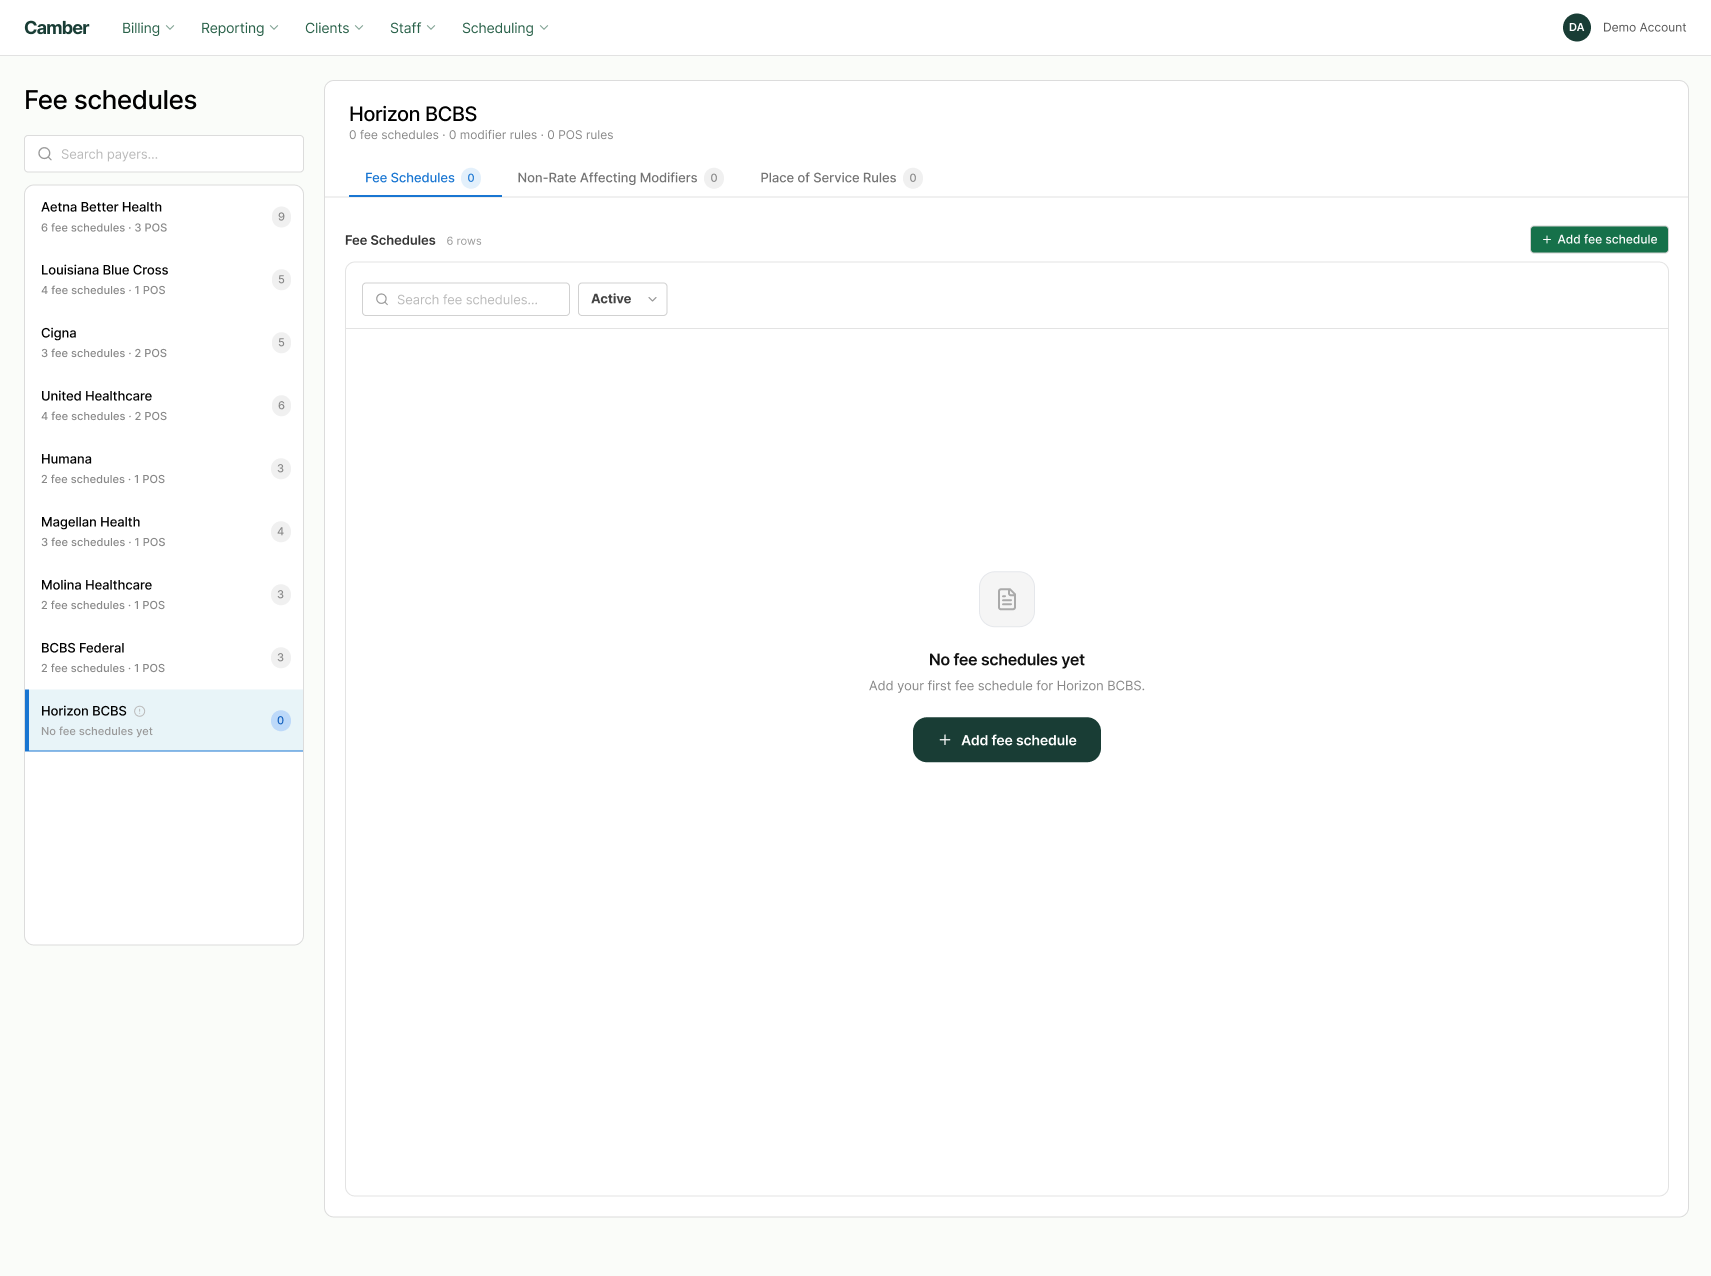The width and height of the screenshot is (1711, 1276).
Task: Click the No fee schedules yet heading
Action: click(1007, 660)
